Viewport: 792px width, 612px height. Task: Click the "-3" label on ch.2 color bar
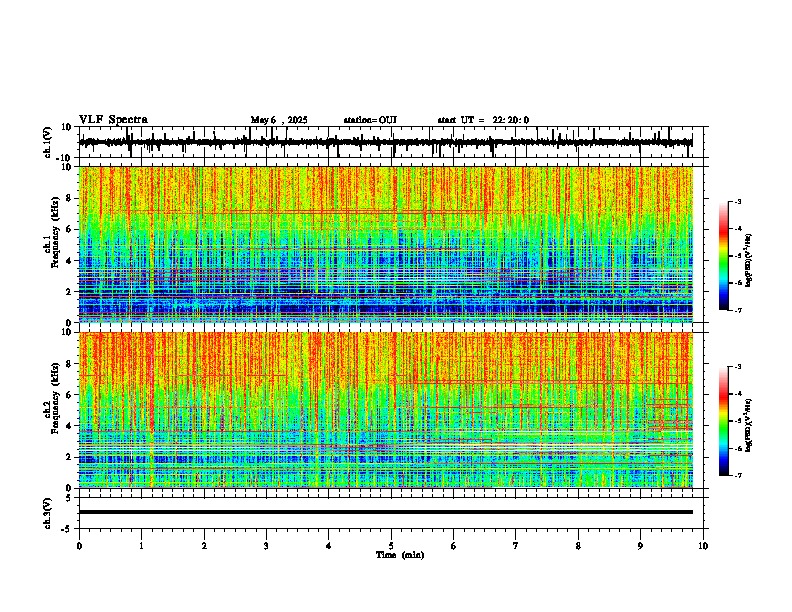point(737,367)
